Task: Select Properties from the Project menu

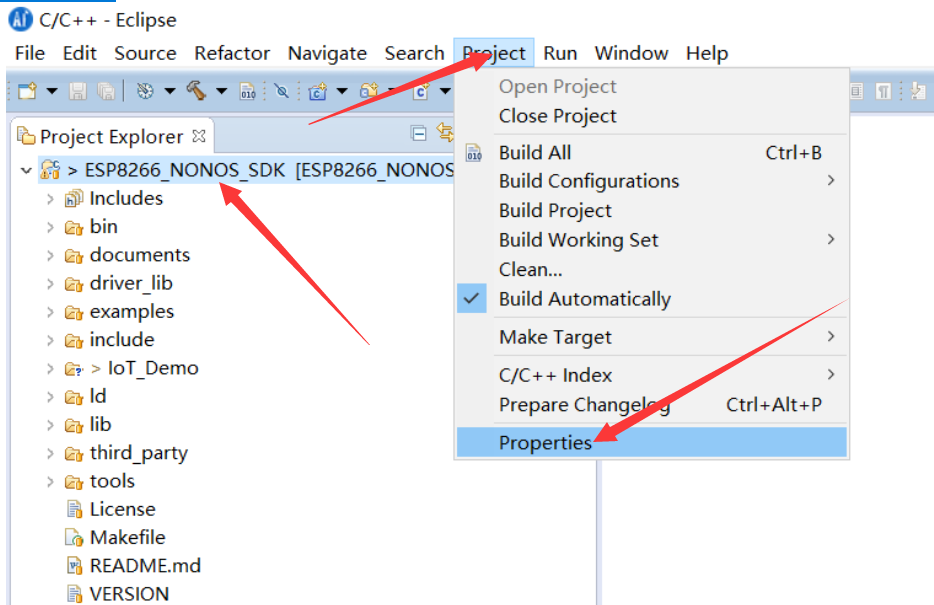Action: tap(545, 440)
